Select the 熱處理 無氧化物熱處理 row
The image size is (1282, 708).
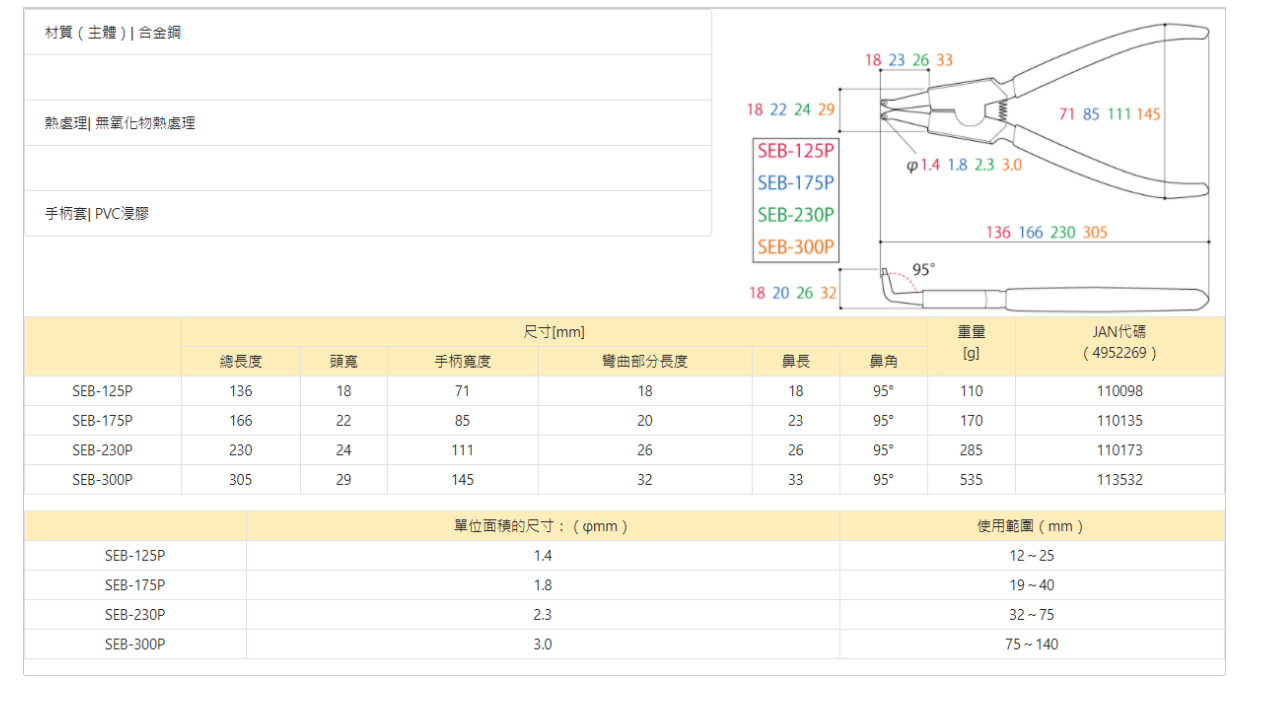(367, 123)
